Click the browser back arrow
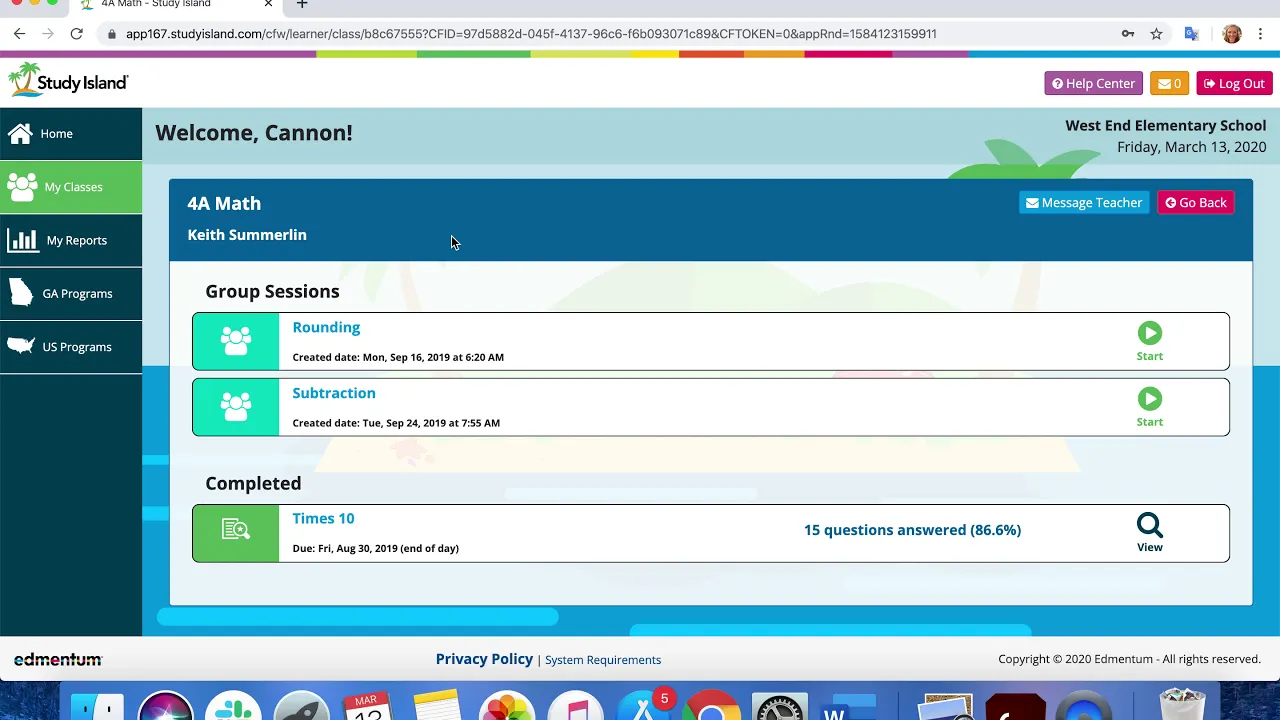Image resolution: width=1280 pixels, height=720 pixels. click(x=19, y=34)
